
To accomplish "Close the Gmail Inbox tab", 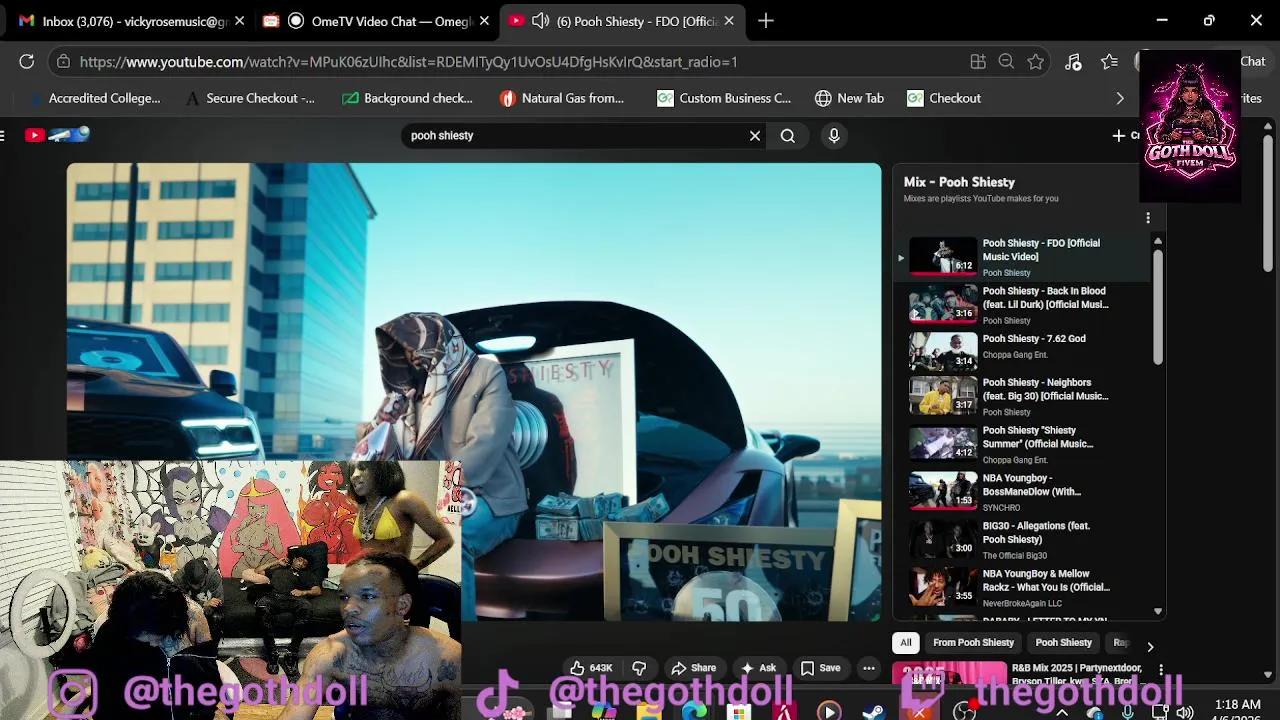I will pos(239,20).
